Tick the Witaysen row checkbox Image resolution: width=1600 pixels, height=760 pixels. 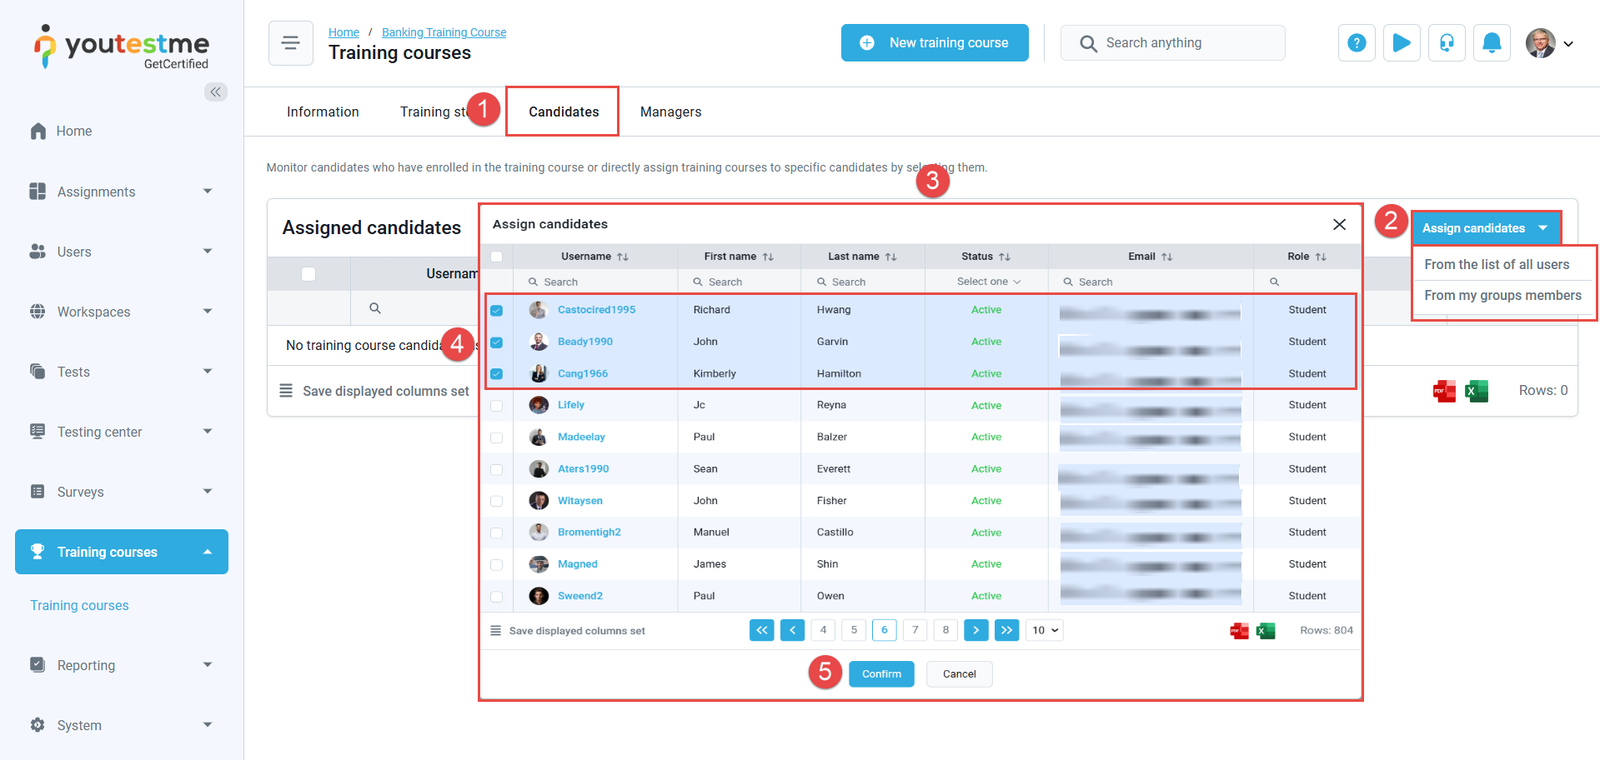[497, 501]
